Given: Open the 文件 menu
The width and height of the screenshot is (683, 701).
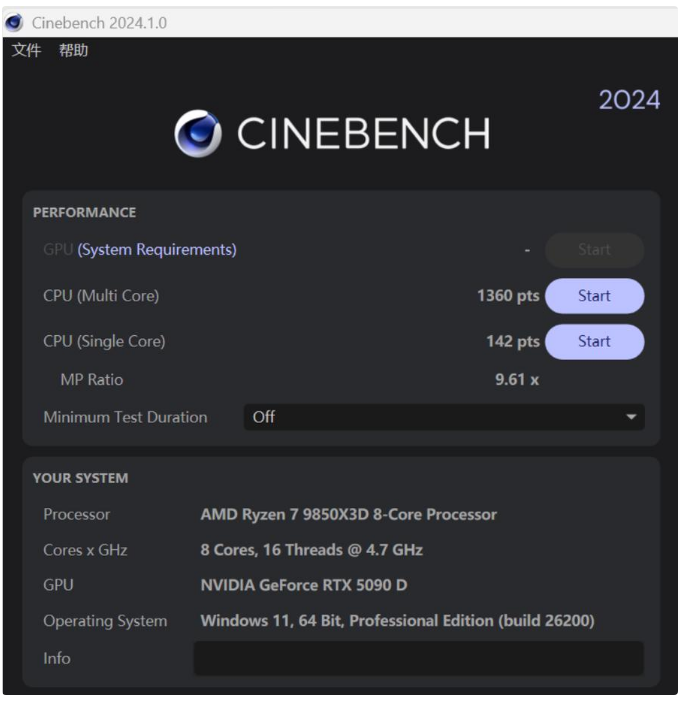Looking at the screenshot, I should click(26, 50).
